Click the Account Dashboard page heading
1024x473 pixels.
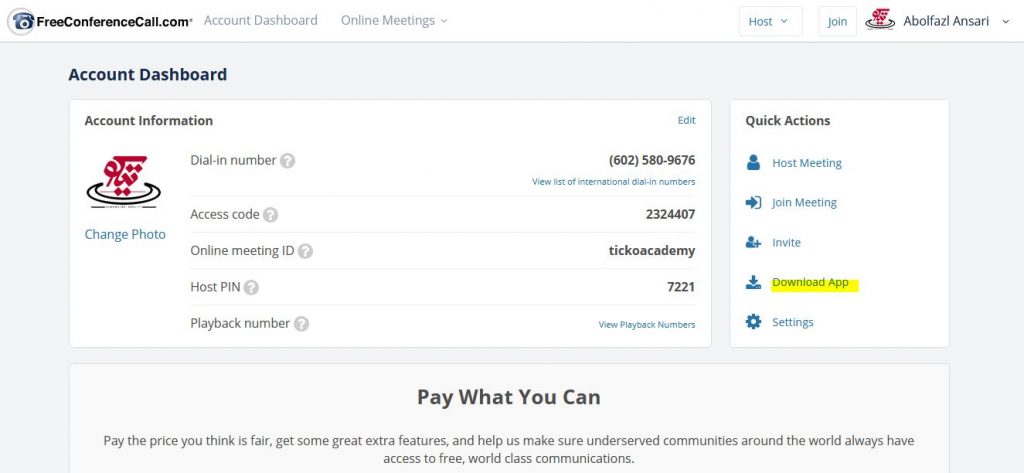pos(148,74)
